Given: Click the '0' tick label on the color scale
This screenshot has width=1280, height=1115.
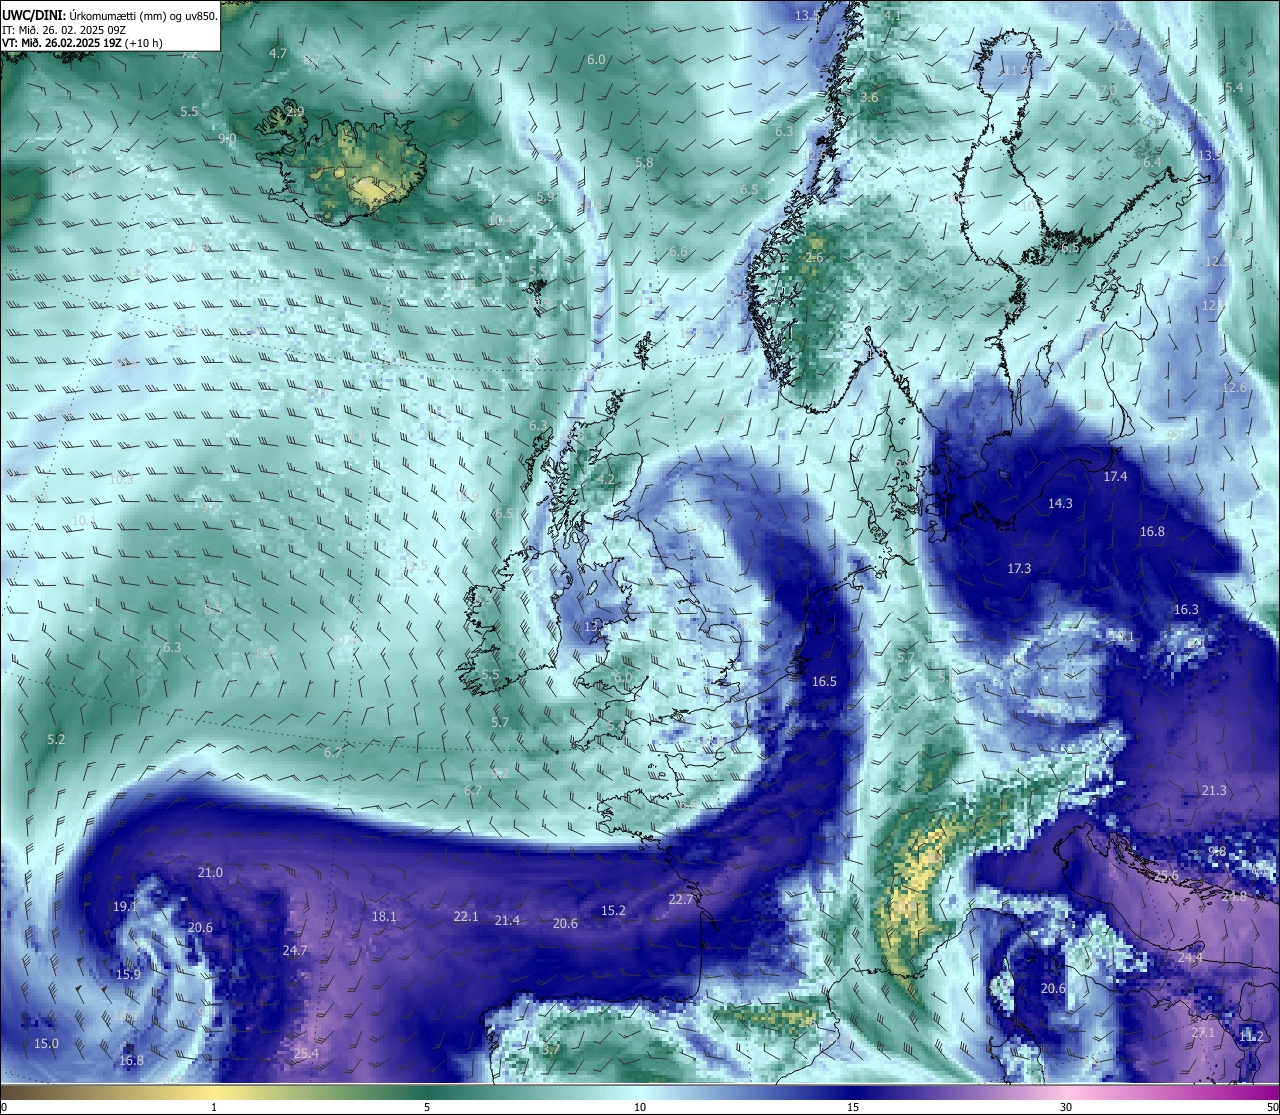Looking at the screenshot, I should [x=3, y=1107].
